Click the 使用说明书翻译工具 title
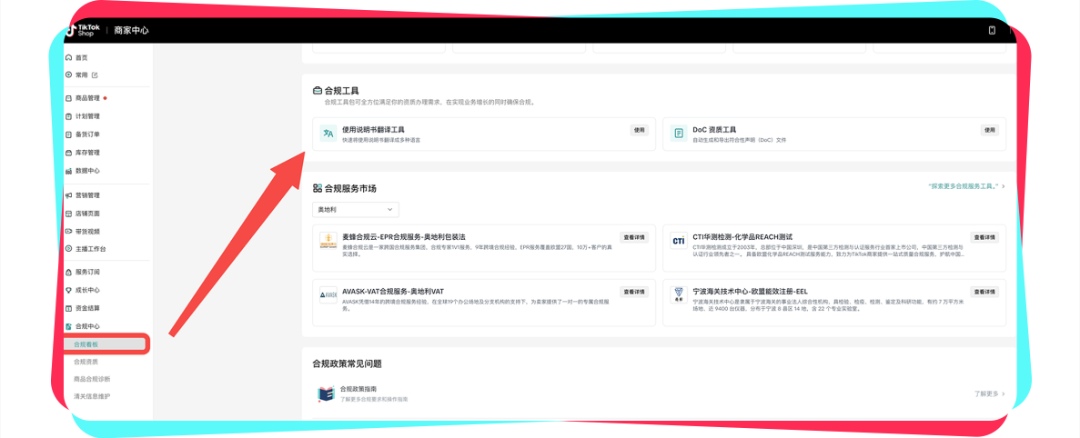 coord(373,129)
